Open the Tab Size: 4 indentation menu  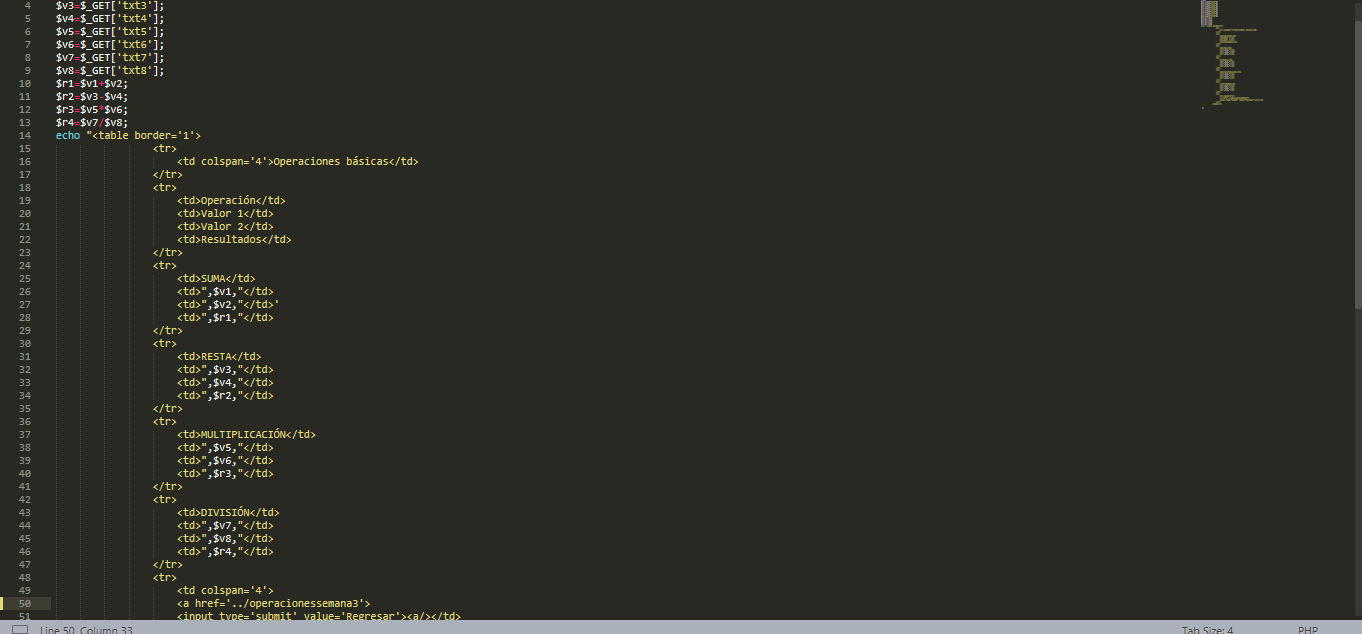1207,630
